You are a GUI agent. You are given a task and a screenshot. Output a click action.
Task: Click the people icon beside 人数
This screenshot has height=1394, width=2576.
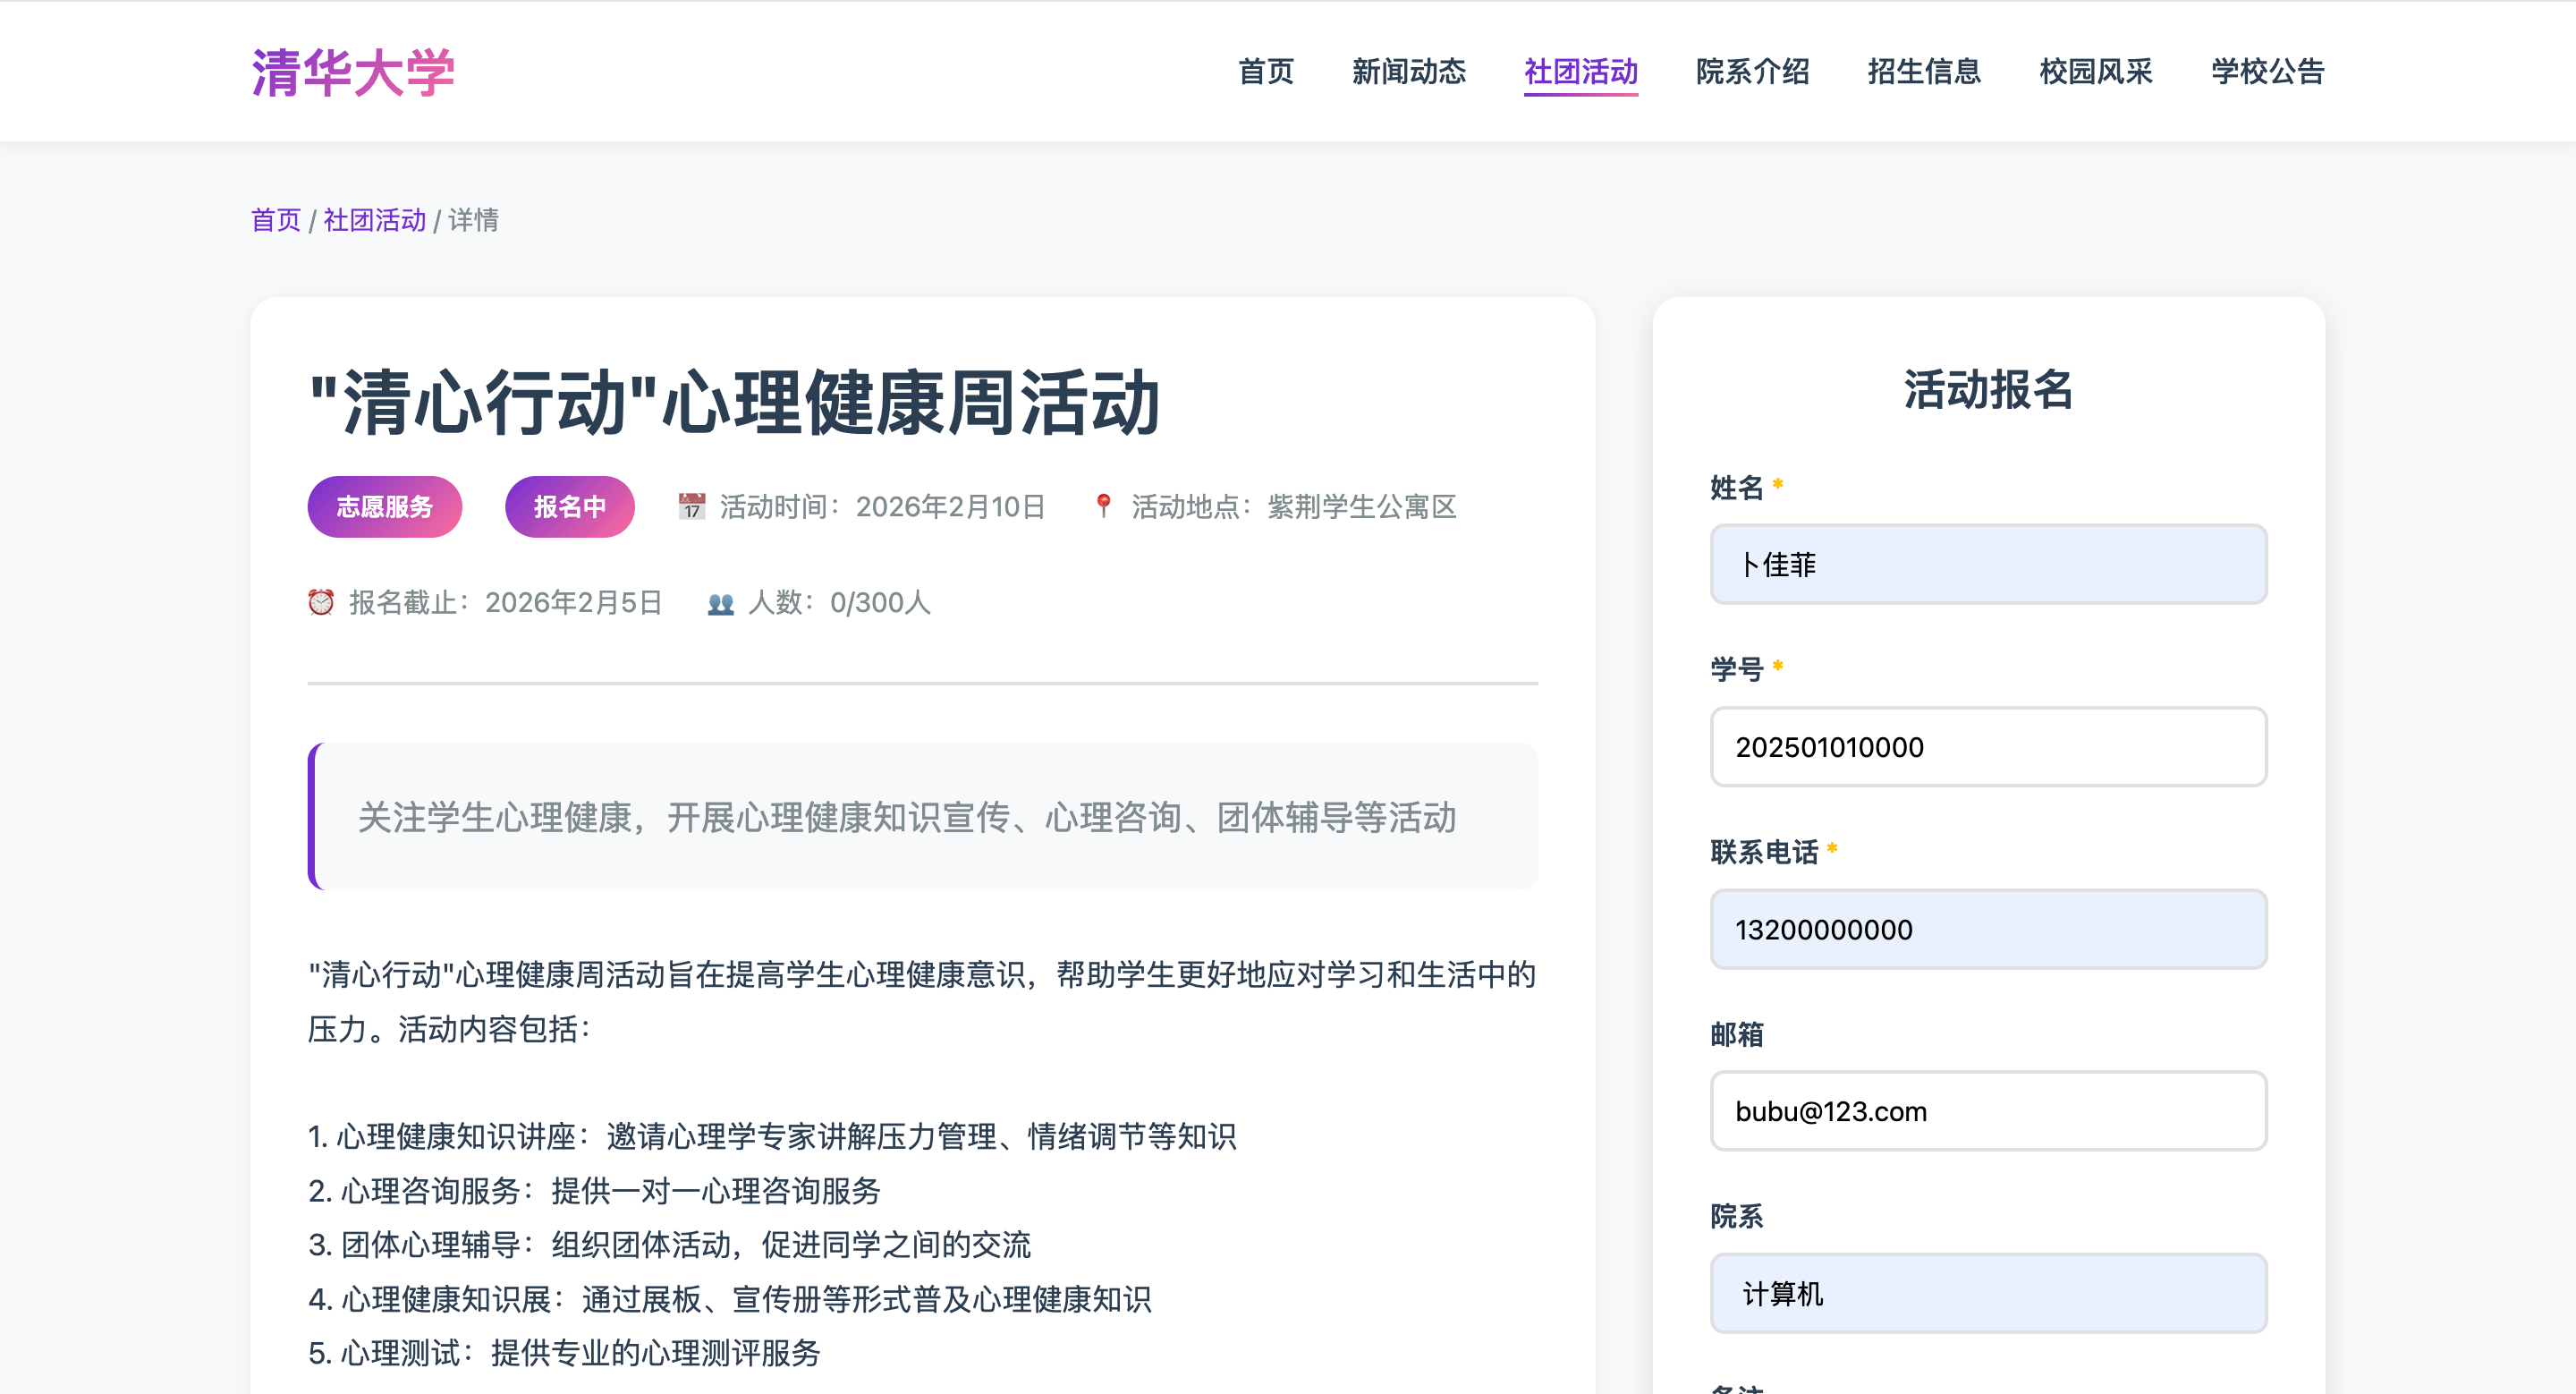pyautogui.click(x=720, y=603)
